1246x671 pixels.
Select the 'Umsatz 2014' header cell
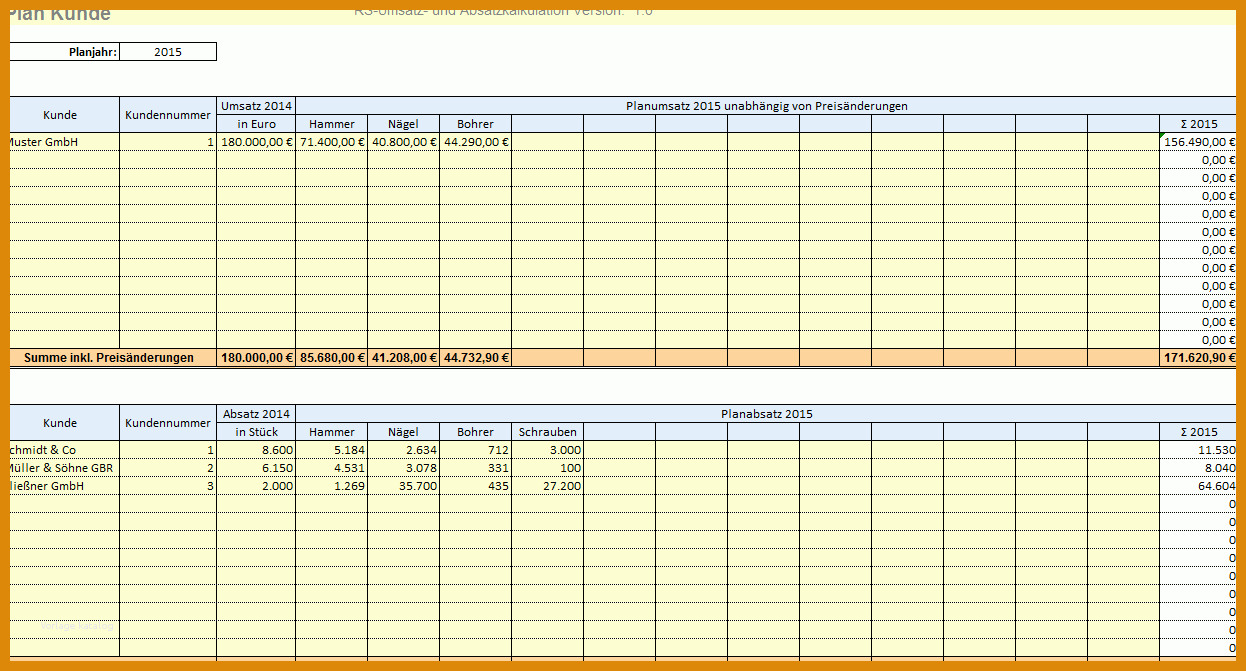256,105
